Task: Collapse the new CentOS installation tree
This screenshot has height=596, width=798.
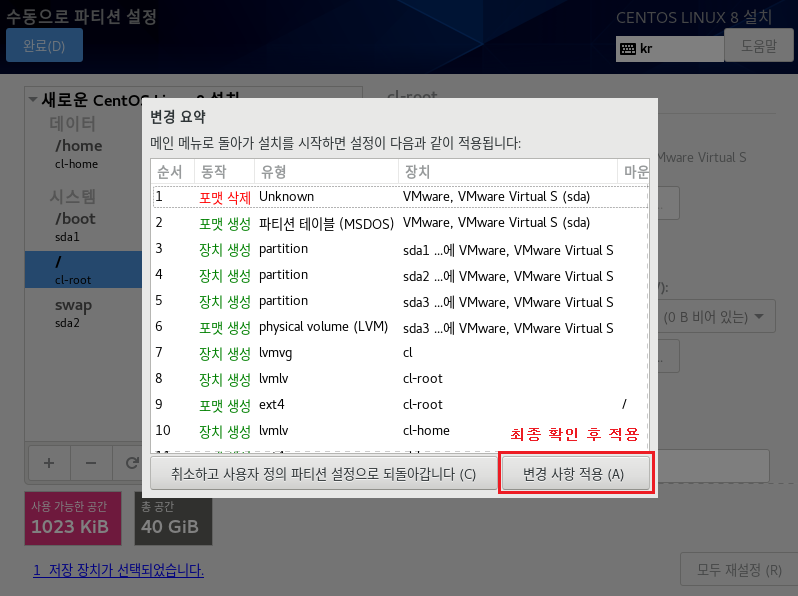Action: [33, 99]
